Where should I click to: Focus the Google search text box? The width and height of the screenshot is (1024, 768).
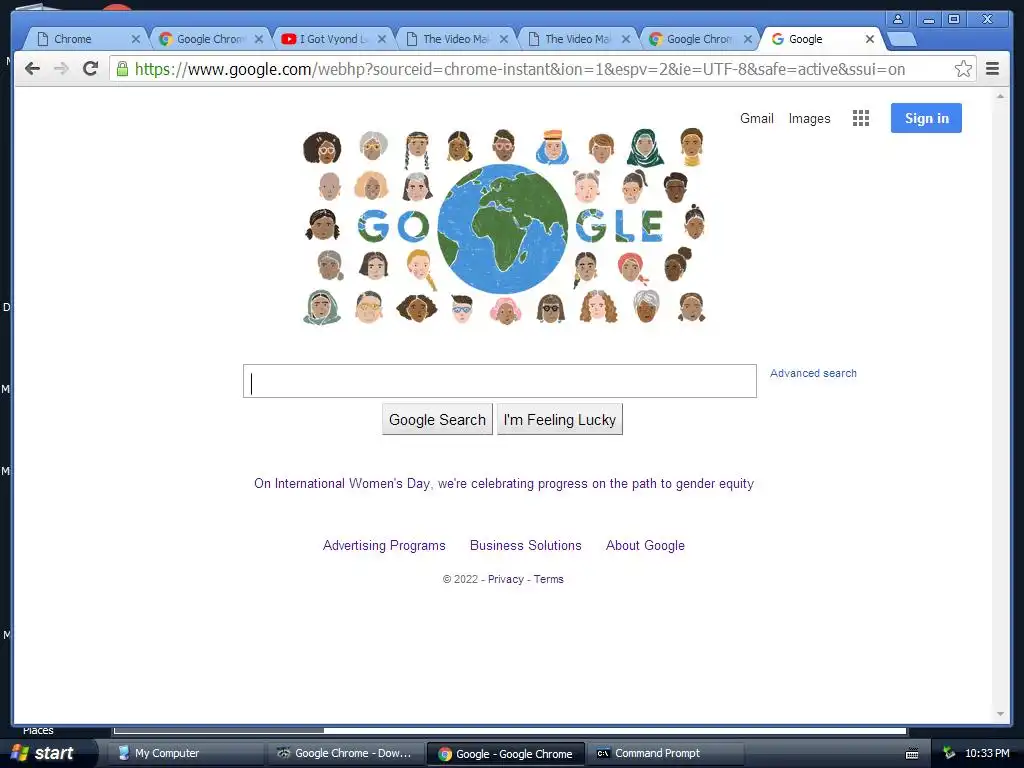(x=500, y=381)
